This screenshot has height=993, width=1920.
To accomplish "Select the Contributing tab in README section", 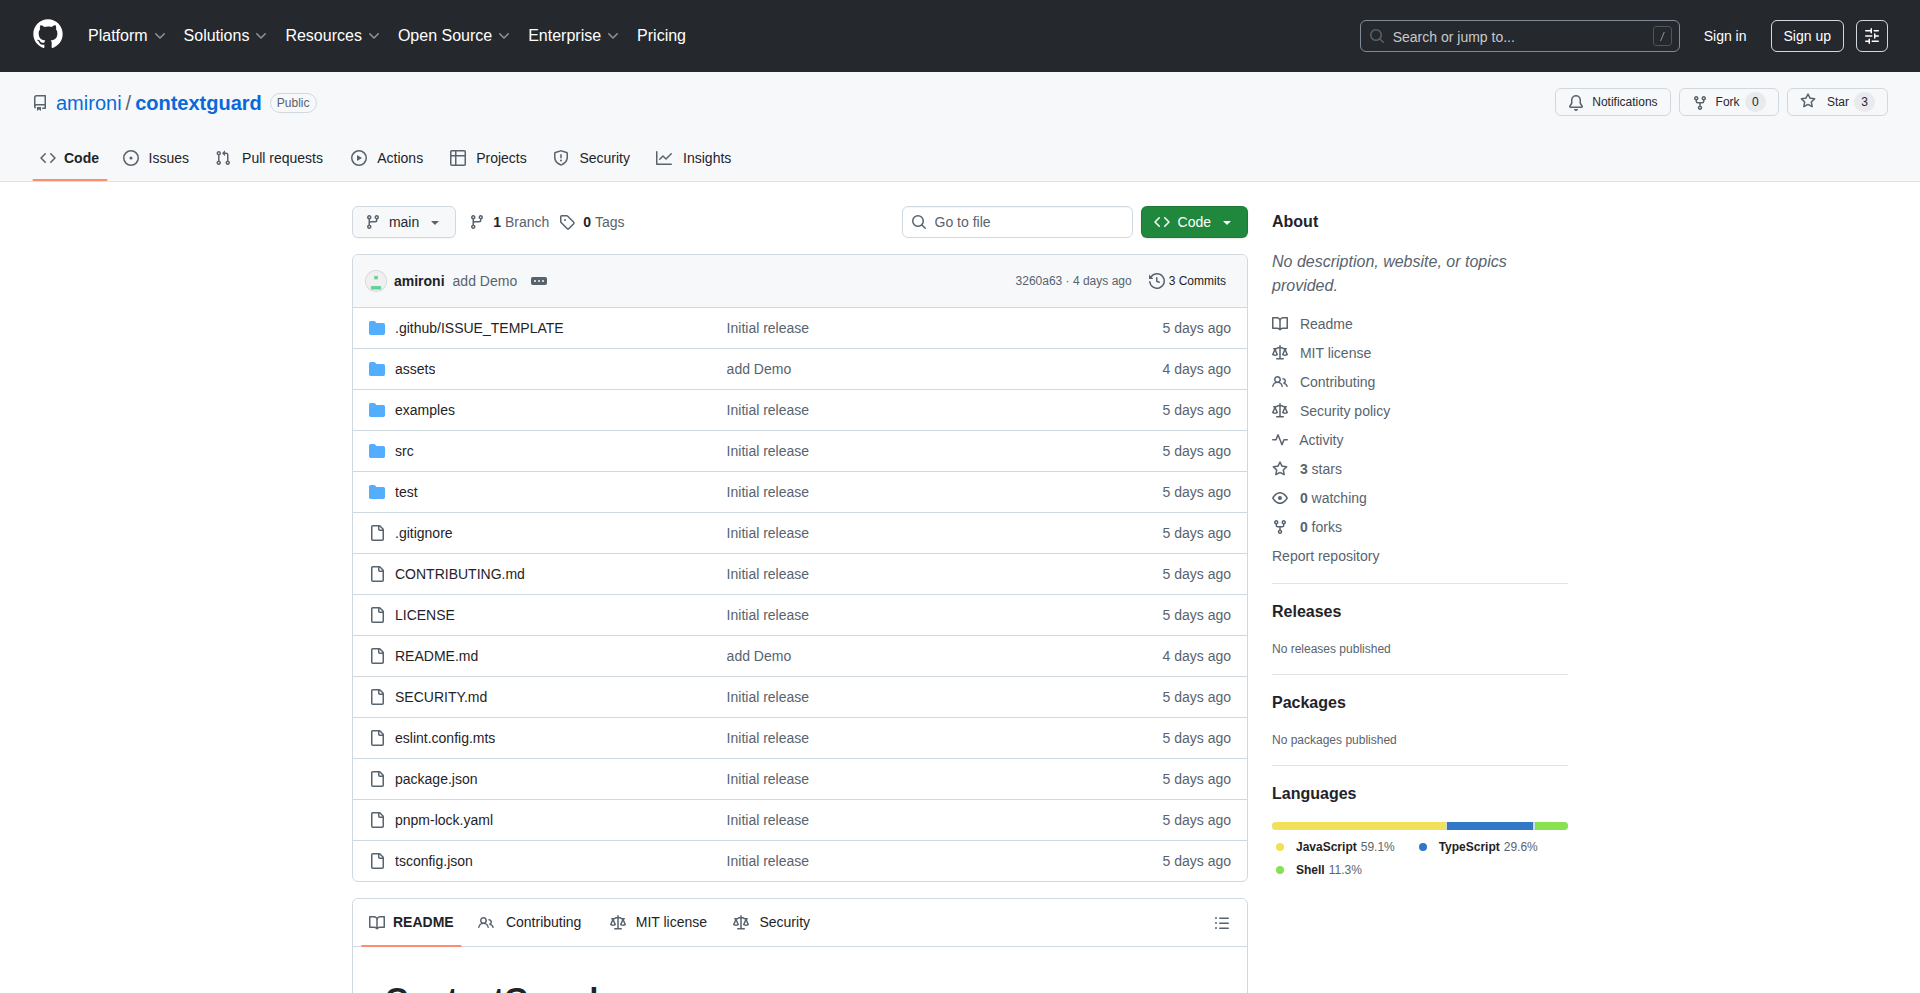I will pos(530,922).
